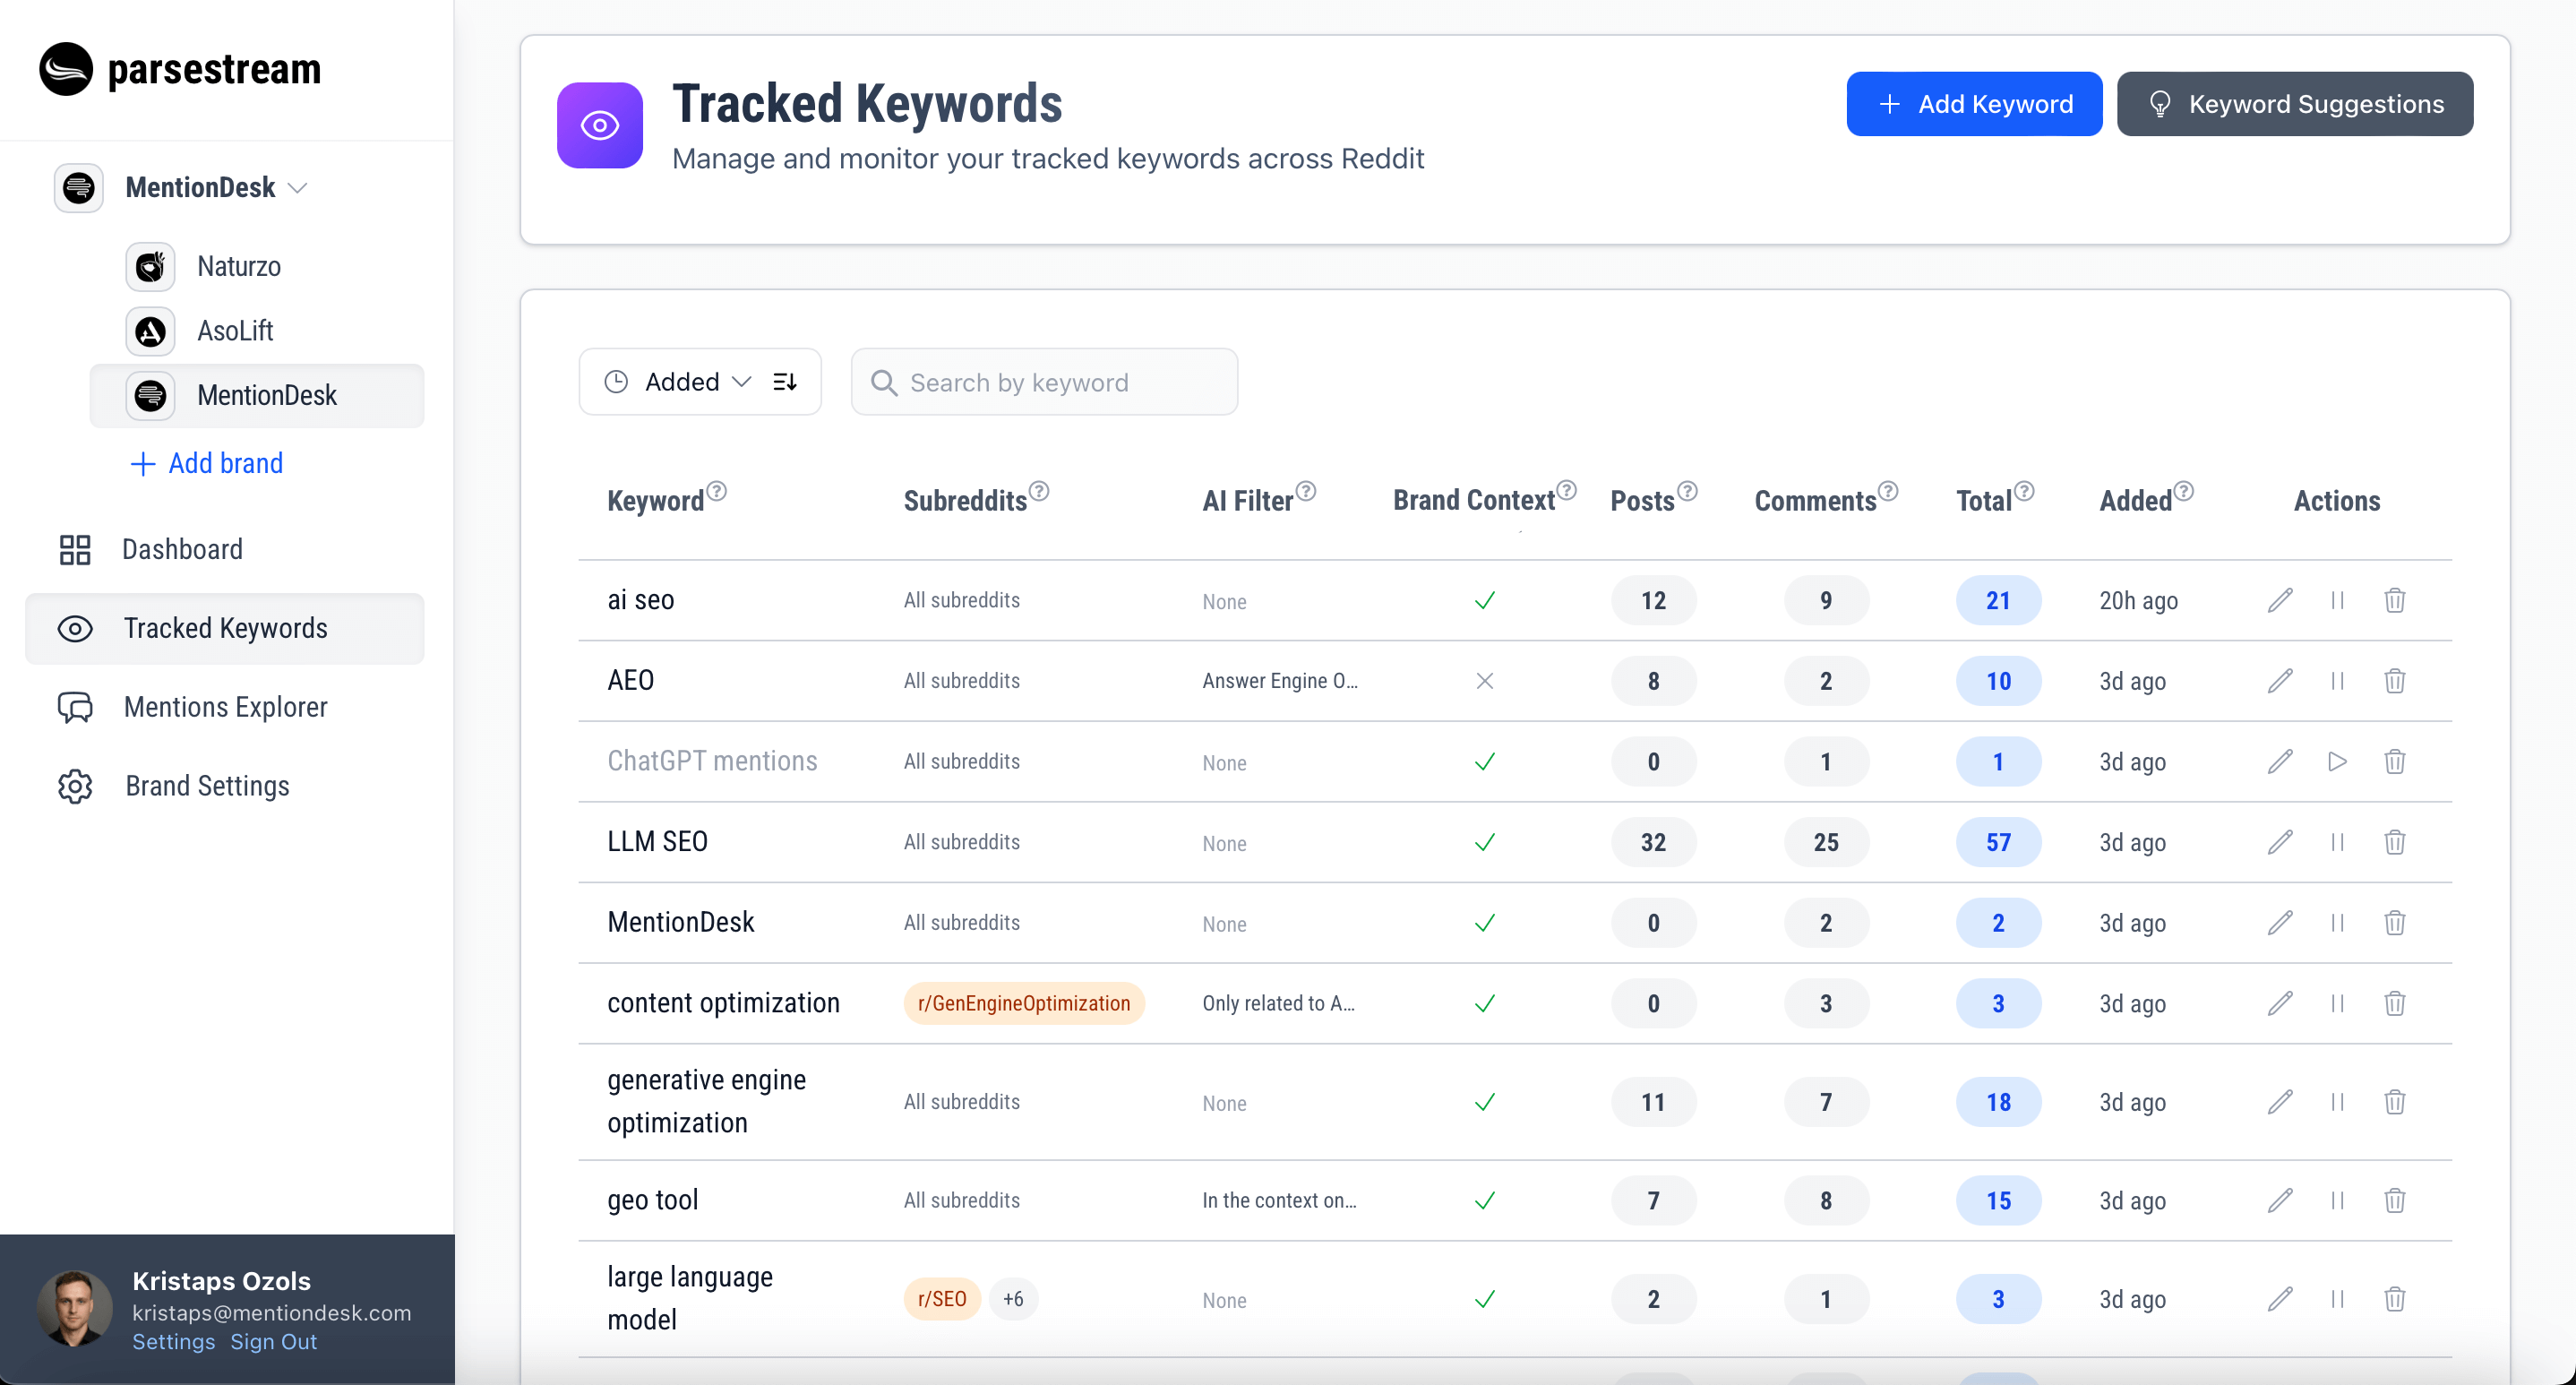Expand the +6 subreddits badge
Image resolution: width=2576 pixels, height=1385 pixels.
[x=1013, y=1299]
